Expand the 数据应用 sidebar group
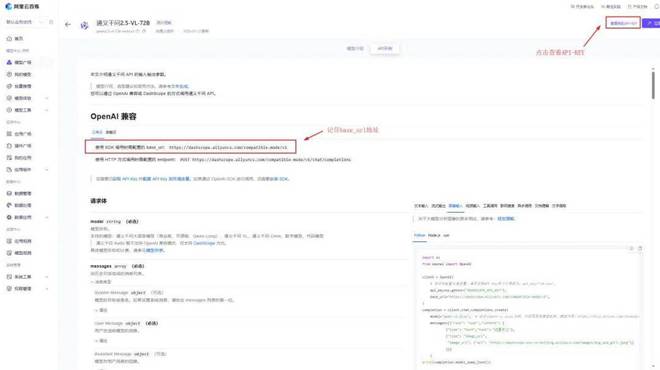 point(47,217)
